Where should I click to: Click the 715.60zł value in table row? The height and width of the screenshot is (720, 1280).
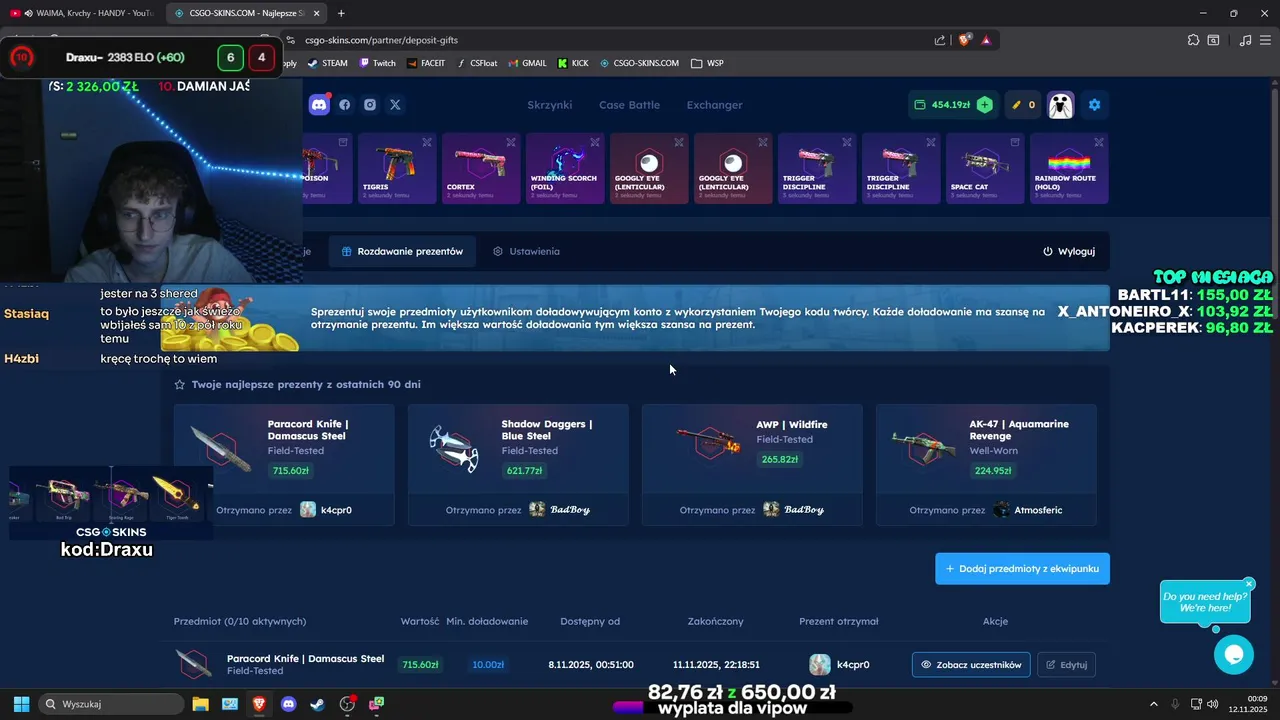pos(420,664)
